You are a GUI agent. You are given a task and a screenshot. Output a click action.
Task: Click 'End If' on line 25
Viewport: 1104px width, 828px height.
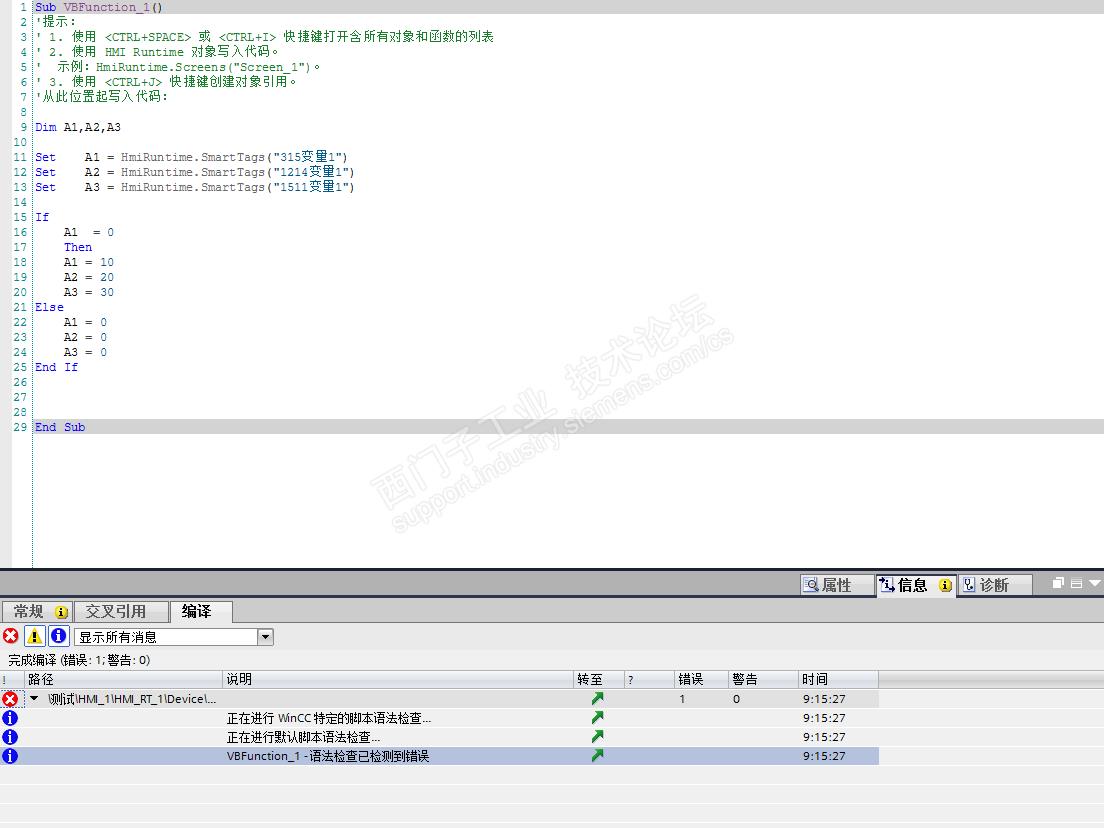click(x=56, y=367)
